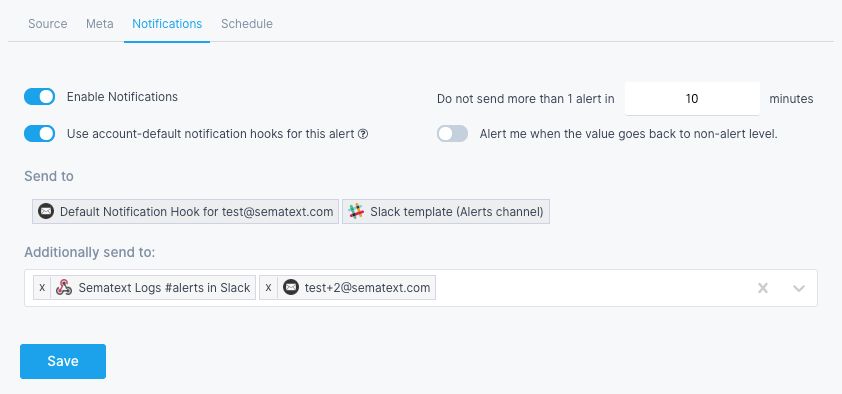The height and width of the screenshot is (394, 842).
Task: Select the Notifications tab
Action: (x=167, y=24)
